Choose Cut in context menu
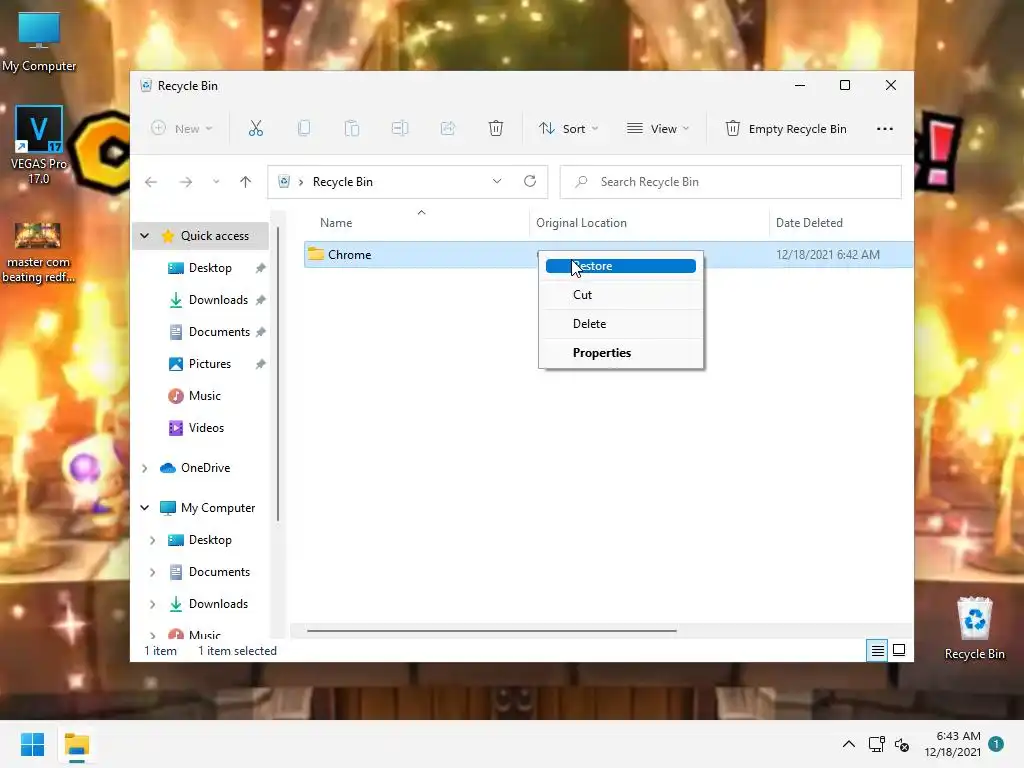This screenshot has width=1024, height=768. 620,295
